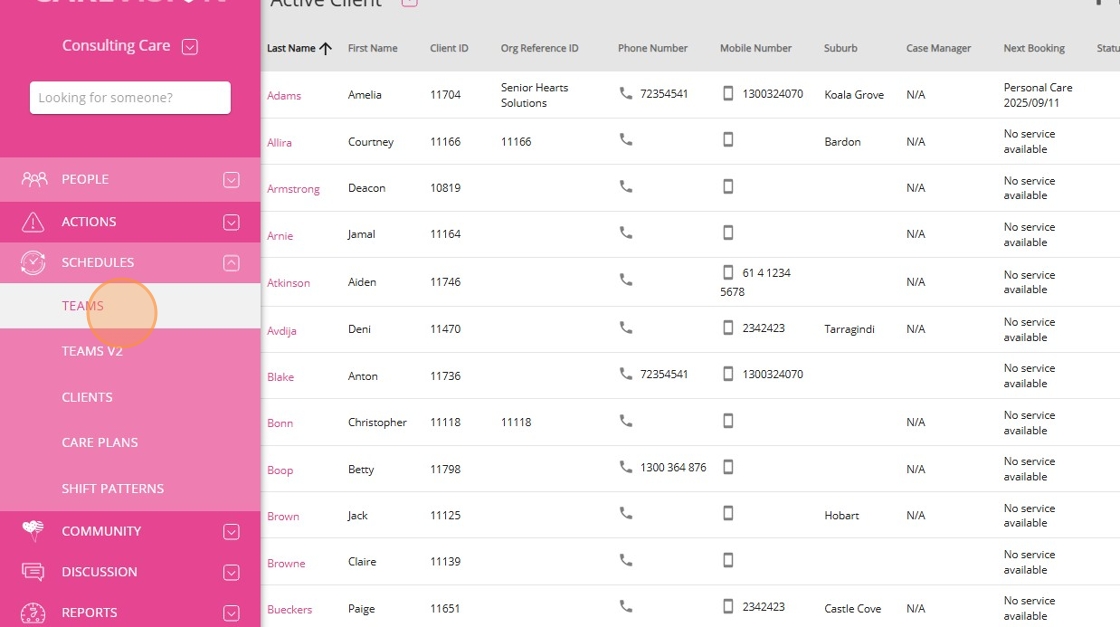1120x627 pixels.
Task: Open Care Plans menu item
Action: pos(100,442)
